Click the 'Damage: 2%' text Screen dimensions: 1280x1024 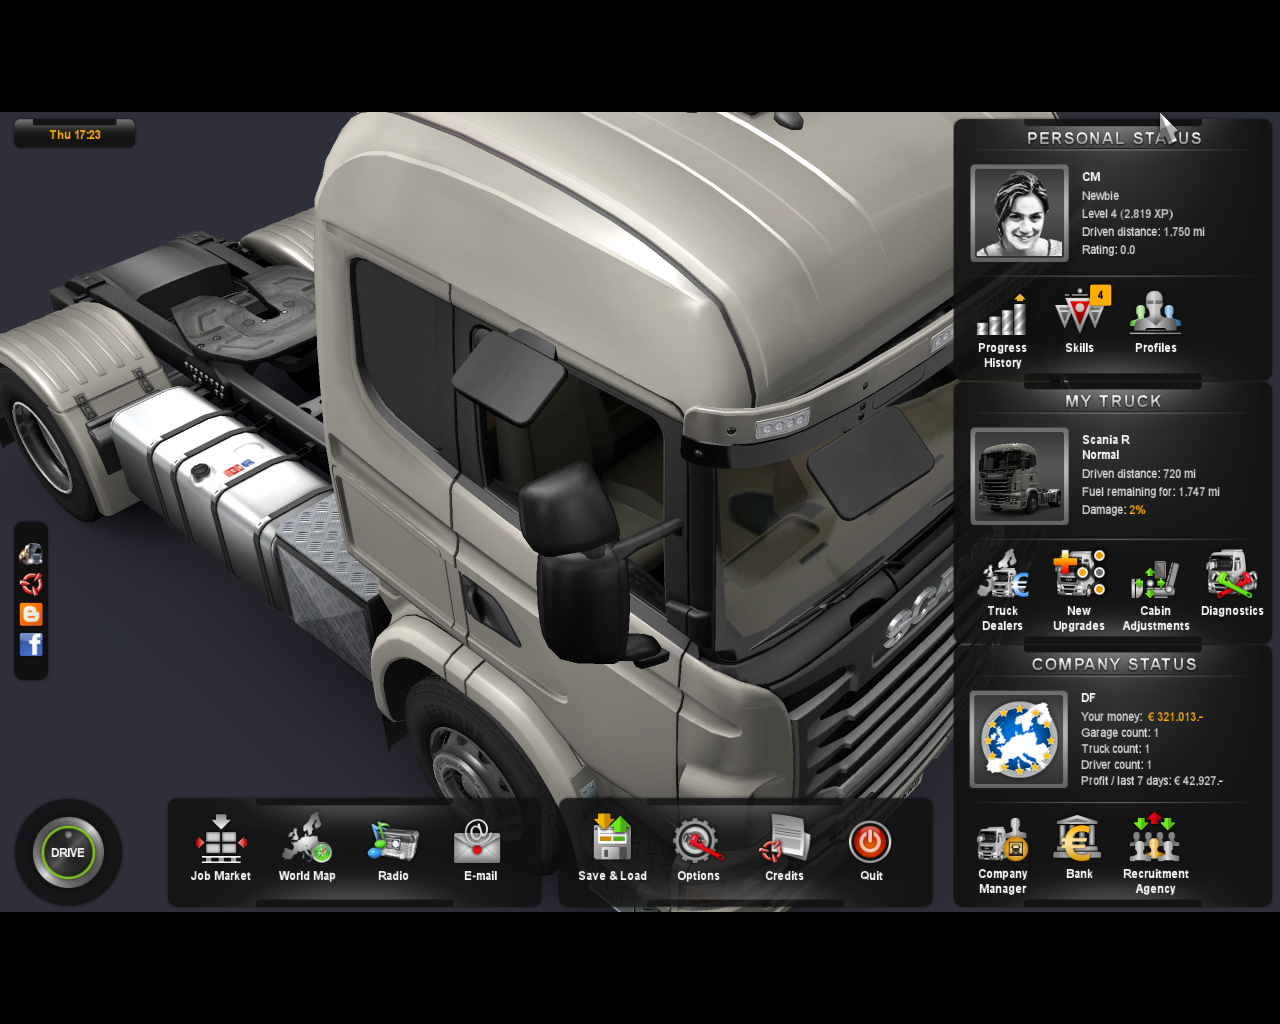tap(1113, 510)
